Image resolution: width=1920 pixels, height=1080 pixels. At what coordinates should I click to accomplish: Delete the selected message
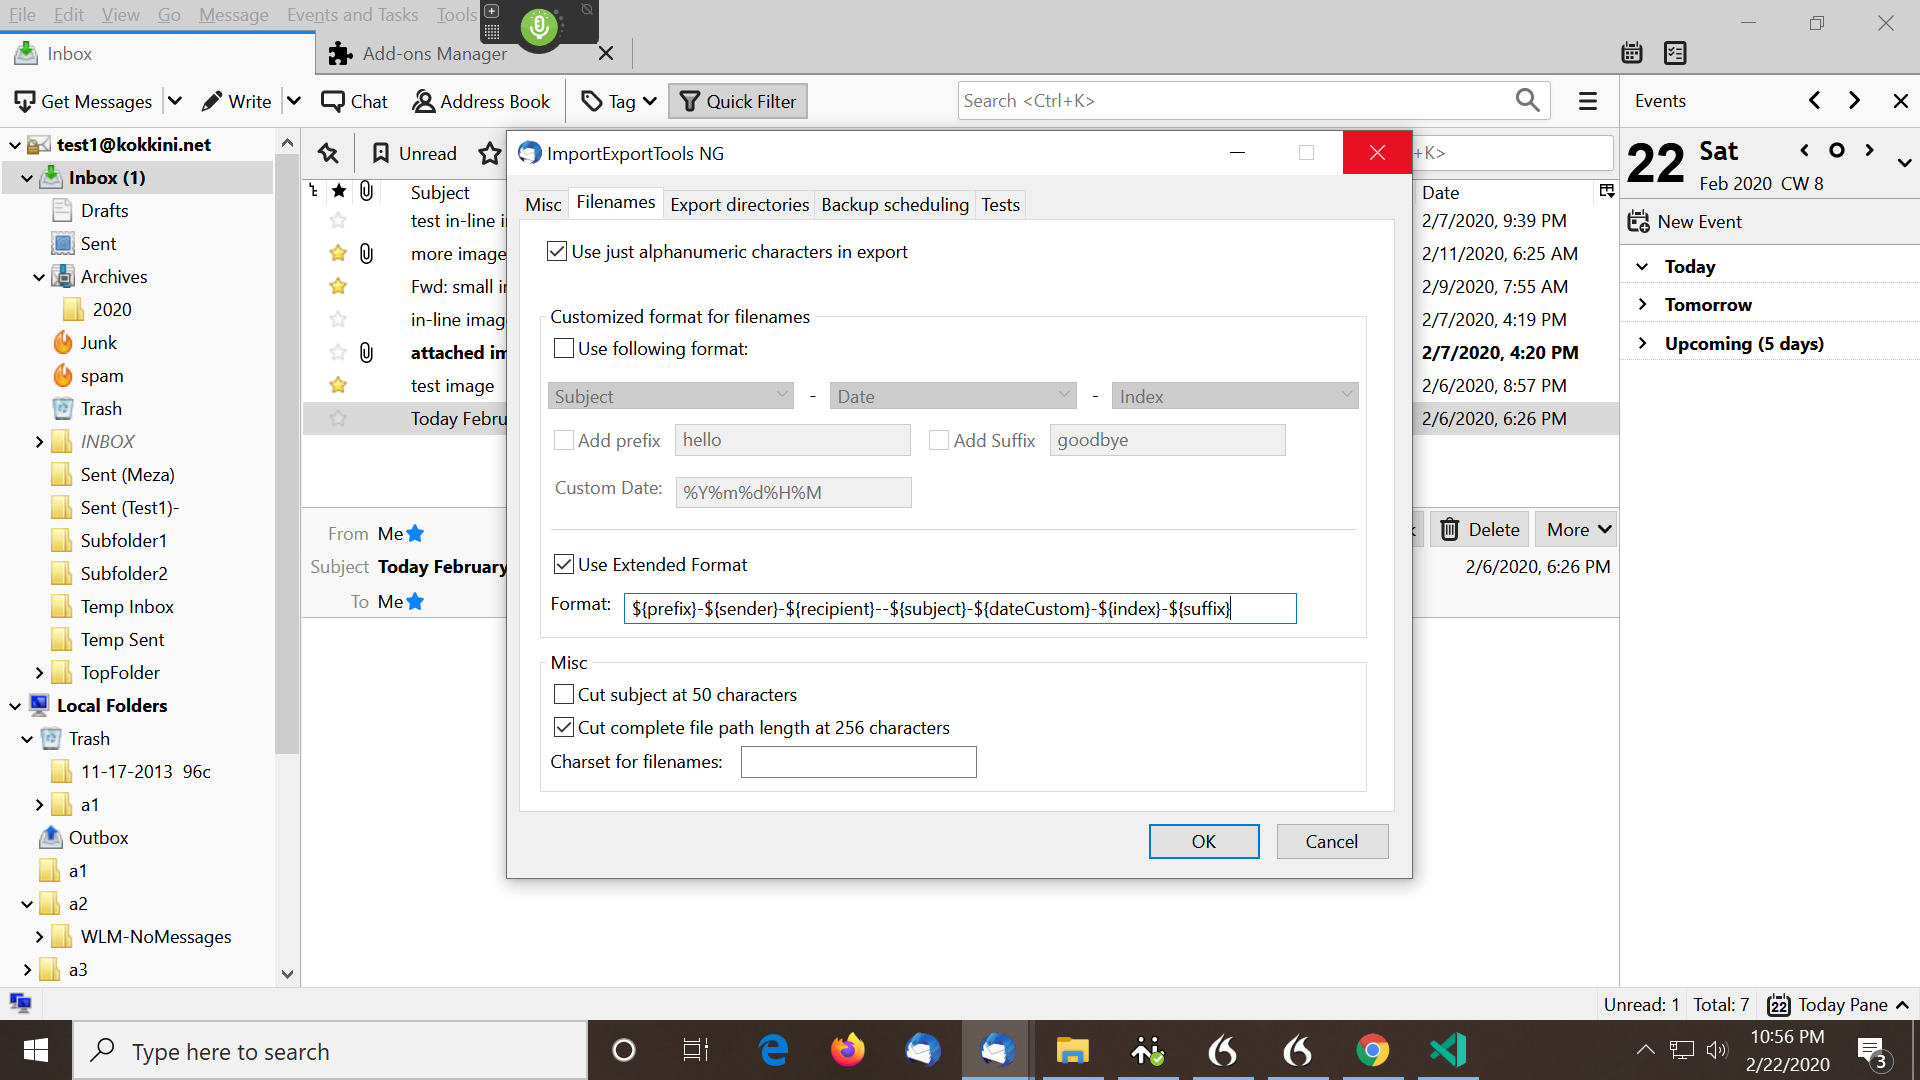point(1478,529)
